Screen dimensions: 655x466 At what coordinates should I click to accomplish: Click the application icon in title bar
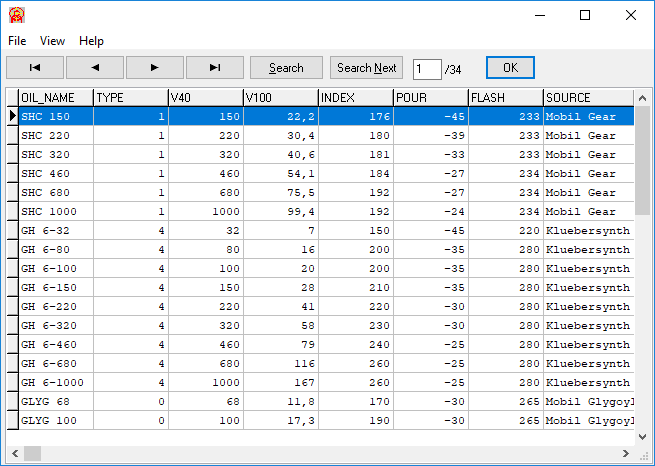17,15
